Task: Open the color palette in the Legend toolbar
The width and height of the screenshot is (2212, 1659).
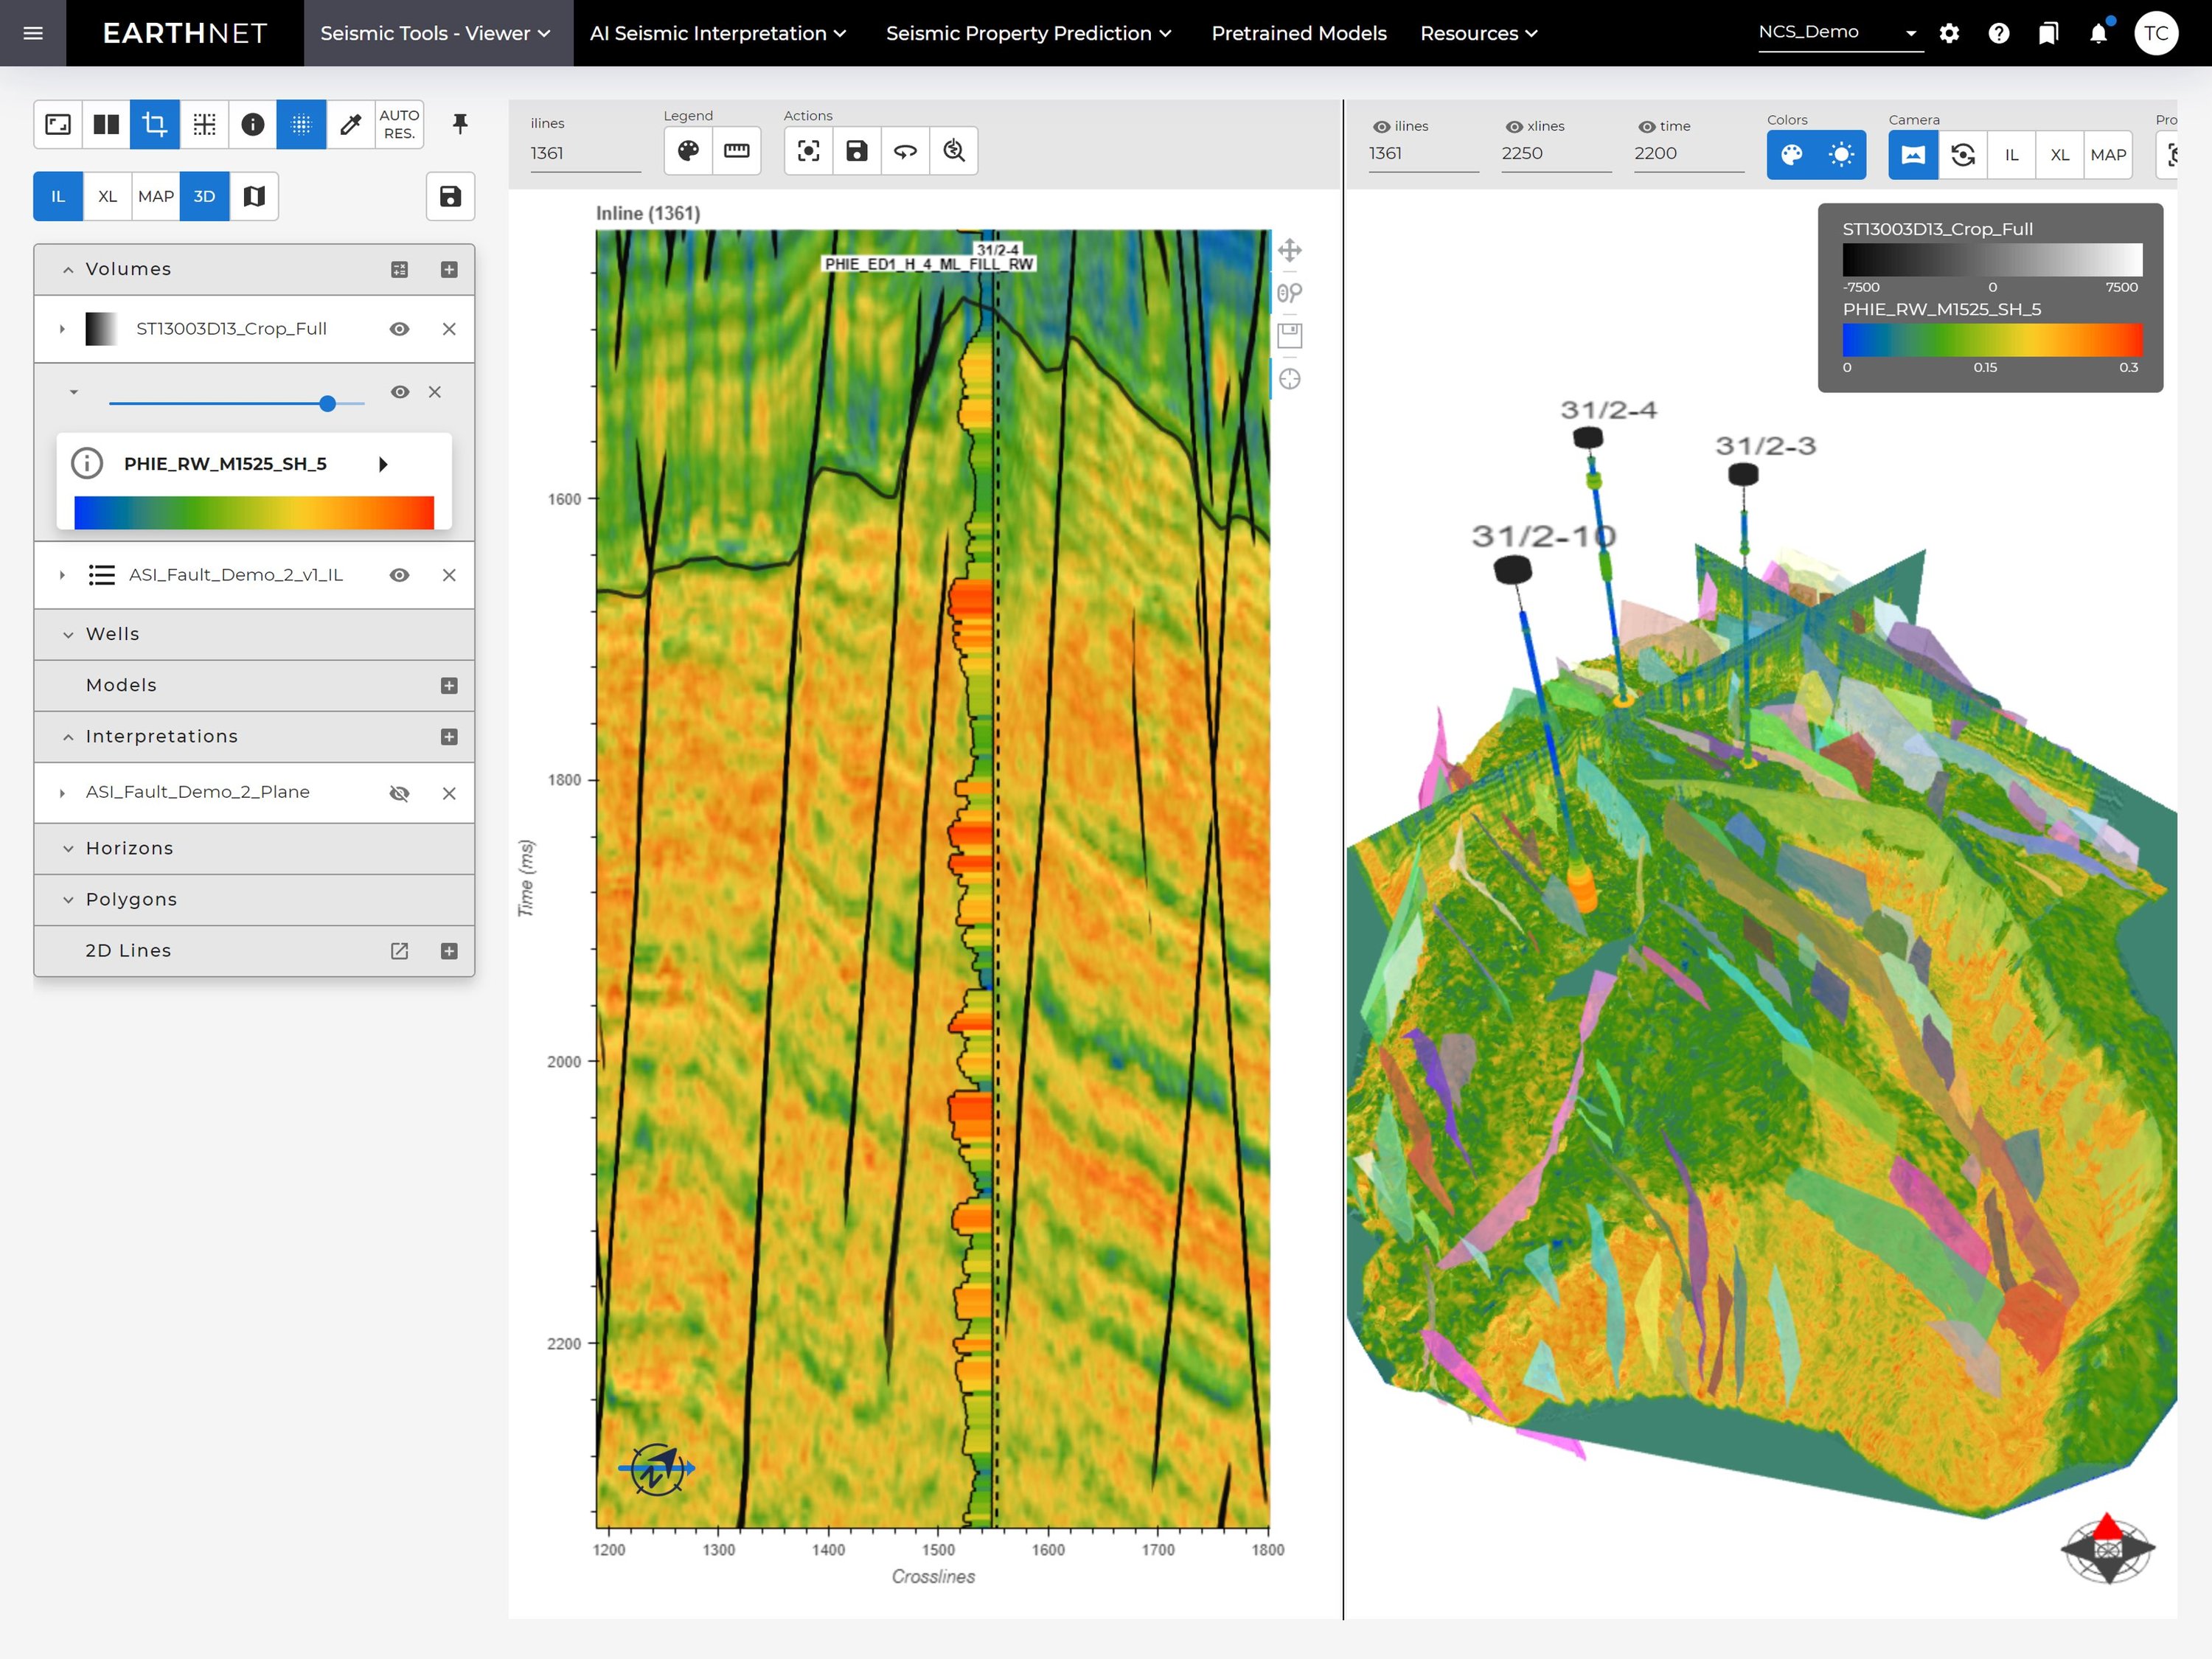Action: (688, 151)
